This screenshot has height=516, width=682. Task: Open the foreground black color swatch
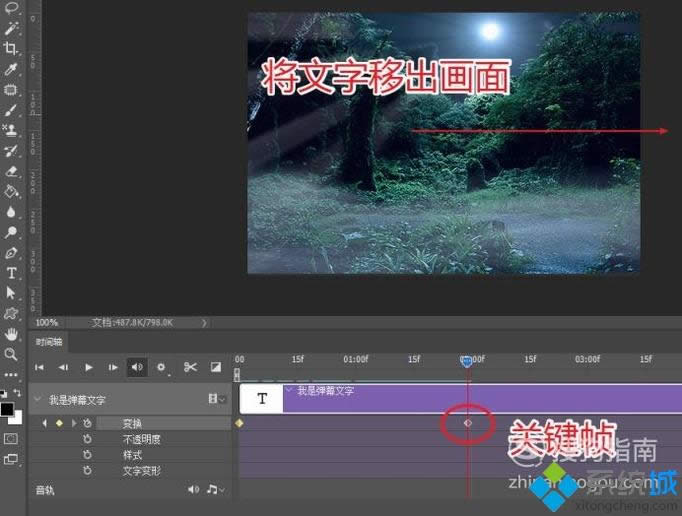(x=7, y=409)
